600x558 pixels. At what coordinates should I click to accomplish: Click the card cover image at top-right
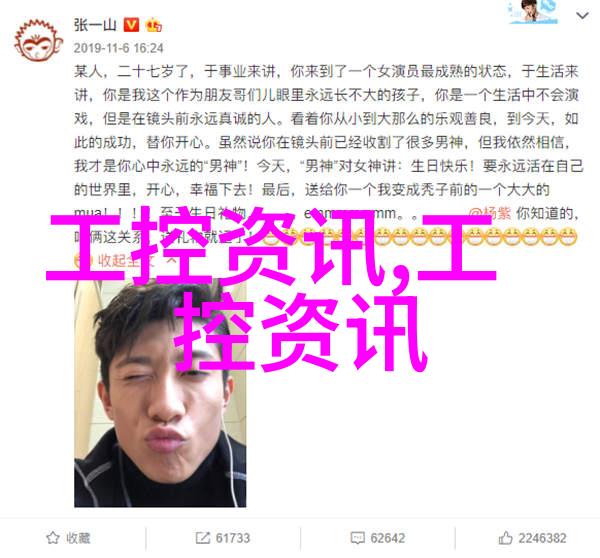(533, 12)
